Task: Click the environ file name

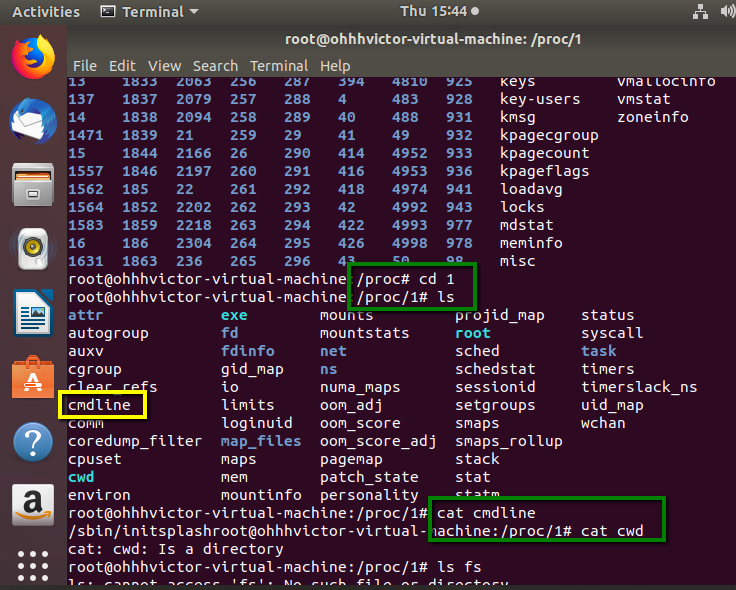Action: tap(100, 495)
